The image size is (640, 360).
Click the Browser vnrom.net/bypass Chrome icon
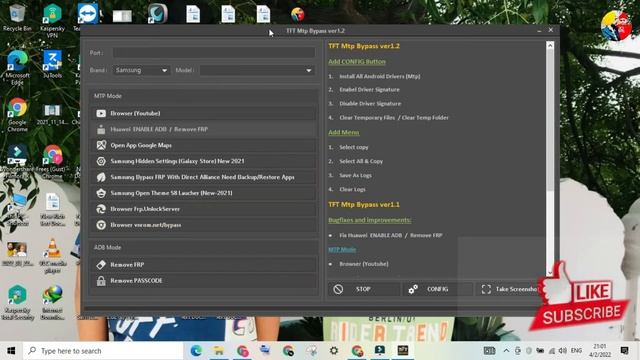[101, 225]
